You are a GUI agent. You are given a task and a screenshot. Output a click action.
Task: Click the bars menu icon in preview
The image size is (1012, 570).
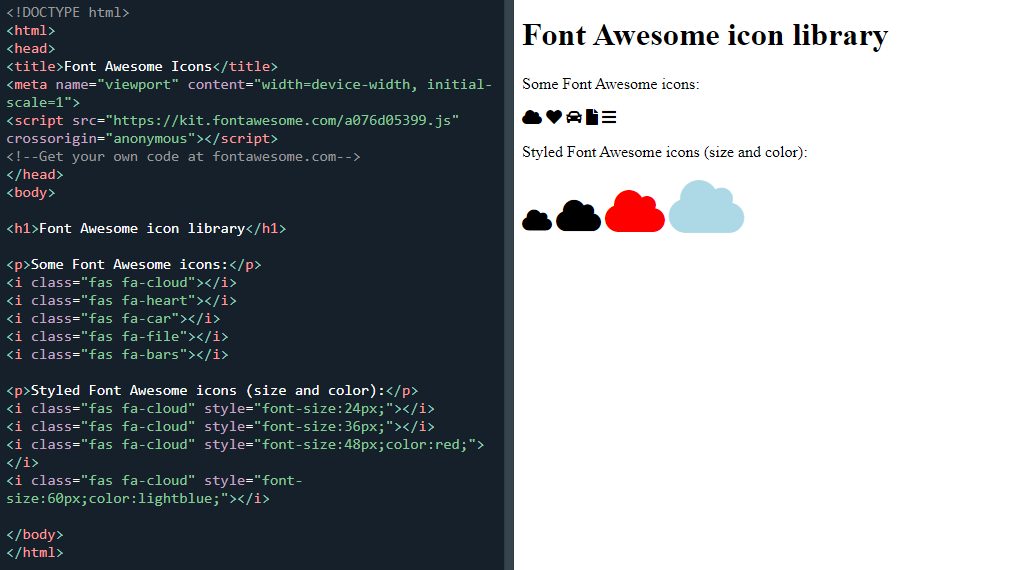609,117
